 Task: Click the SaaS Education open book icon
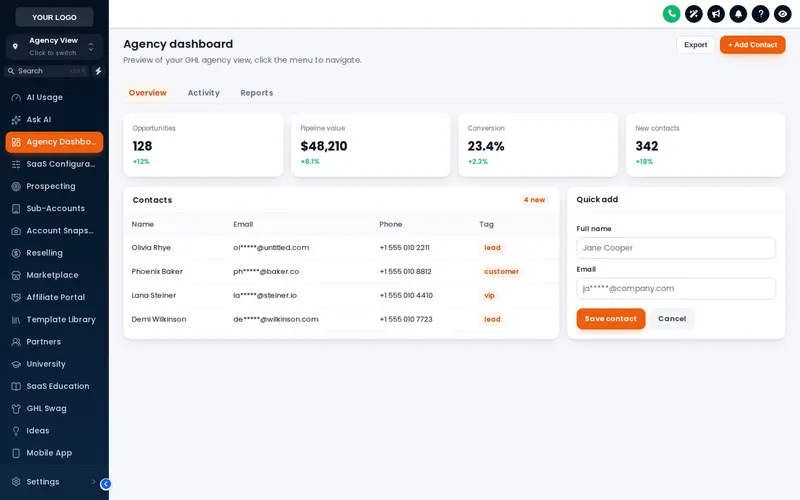click(x=16, y=386)
